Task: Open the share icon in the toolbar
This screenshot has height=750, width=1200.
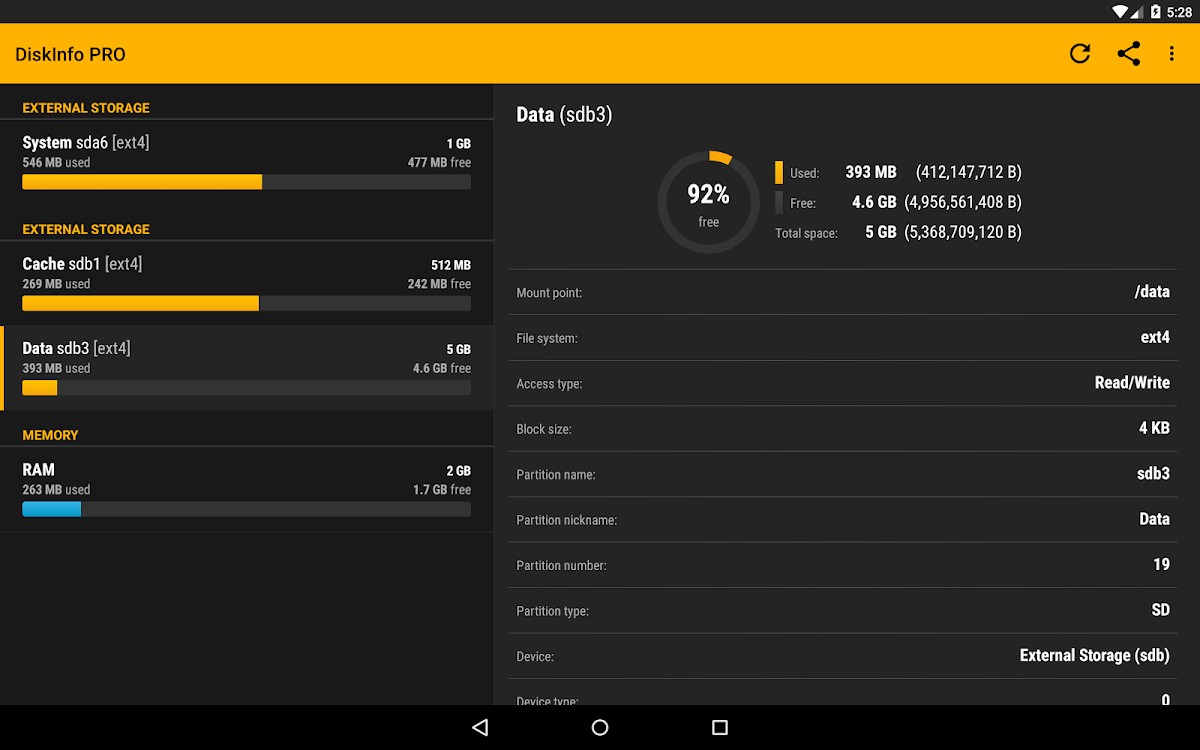Action: 1128,54
